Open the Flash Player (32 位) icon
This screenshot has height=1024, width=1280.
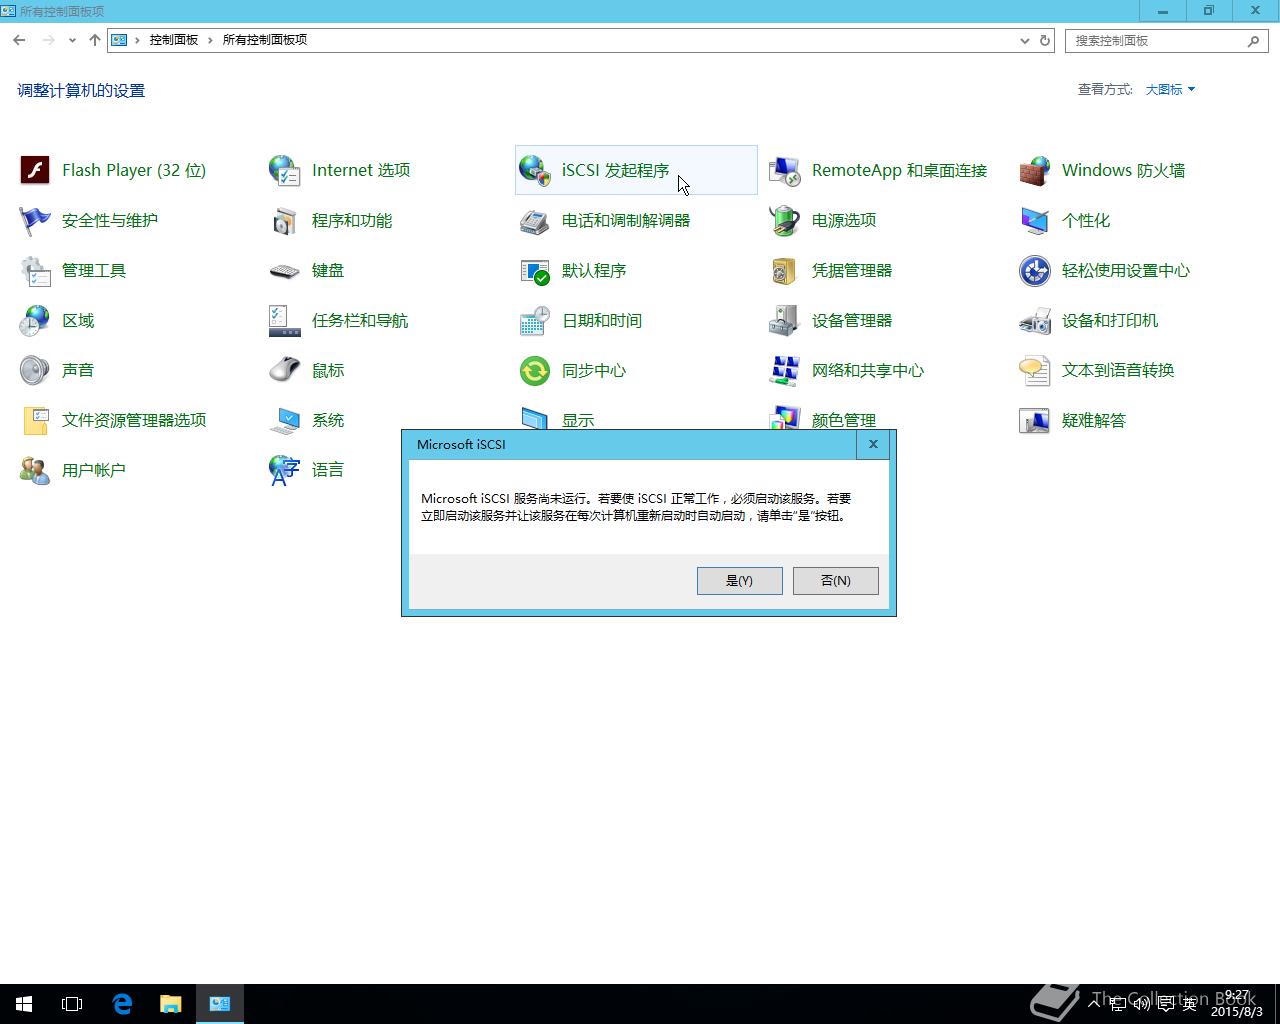pos(35,170)
